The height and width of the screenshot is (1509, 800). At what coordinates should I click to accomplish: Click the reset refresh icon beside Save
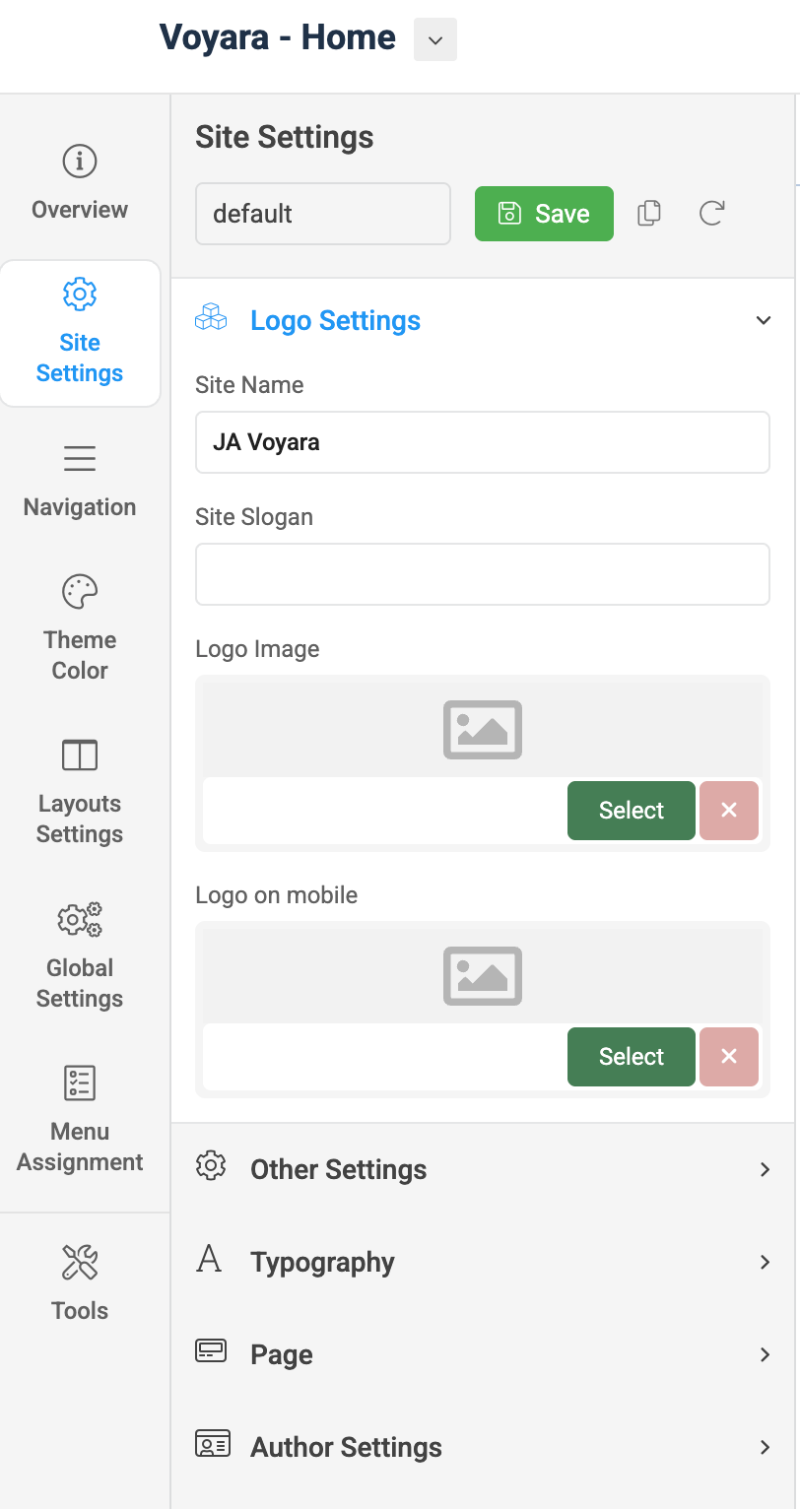pyautogui.click(x=711, y=213)
